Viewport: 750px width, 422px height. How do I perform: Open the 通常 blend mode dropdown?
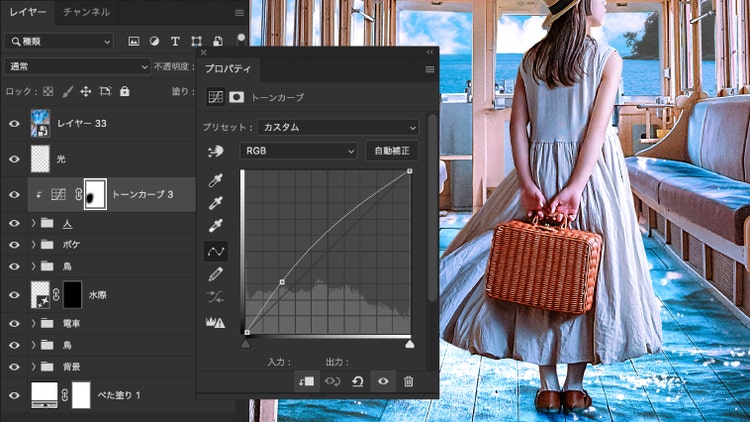77,67
